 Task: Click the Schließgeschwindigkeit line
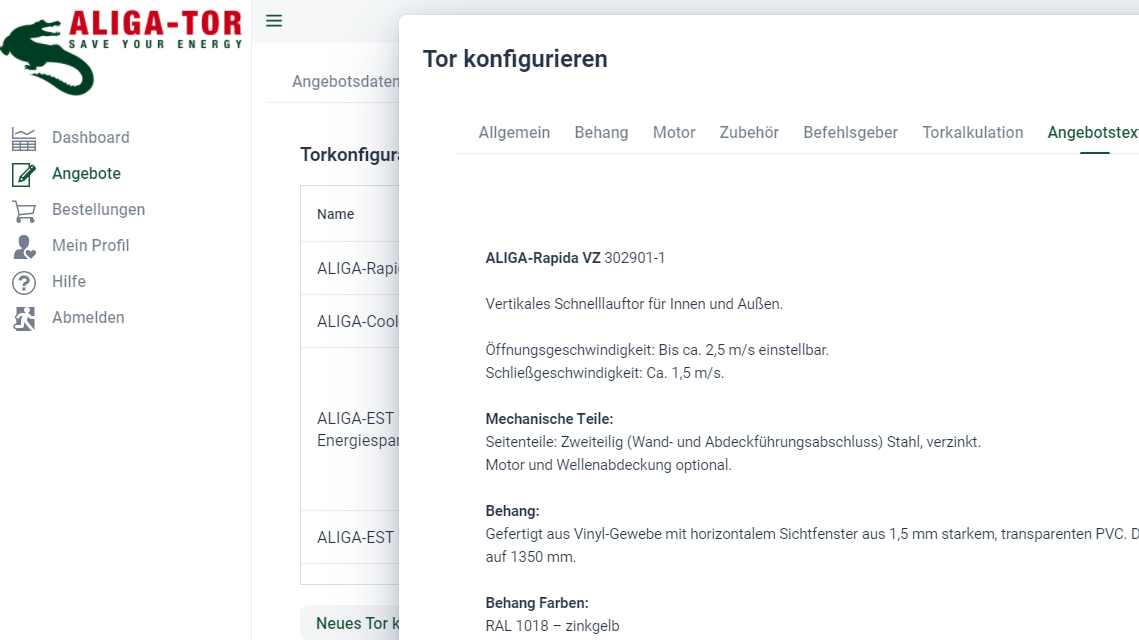tap(604, 373)
